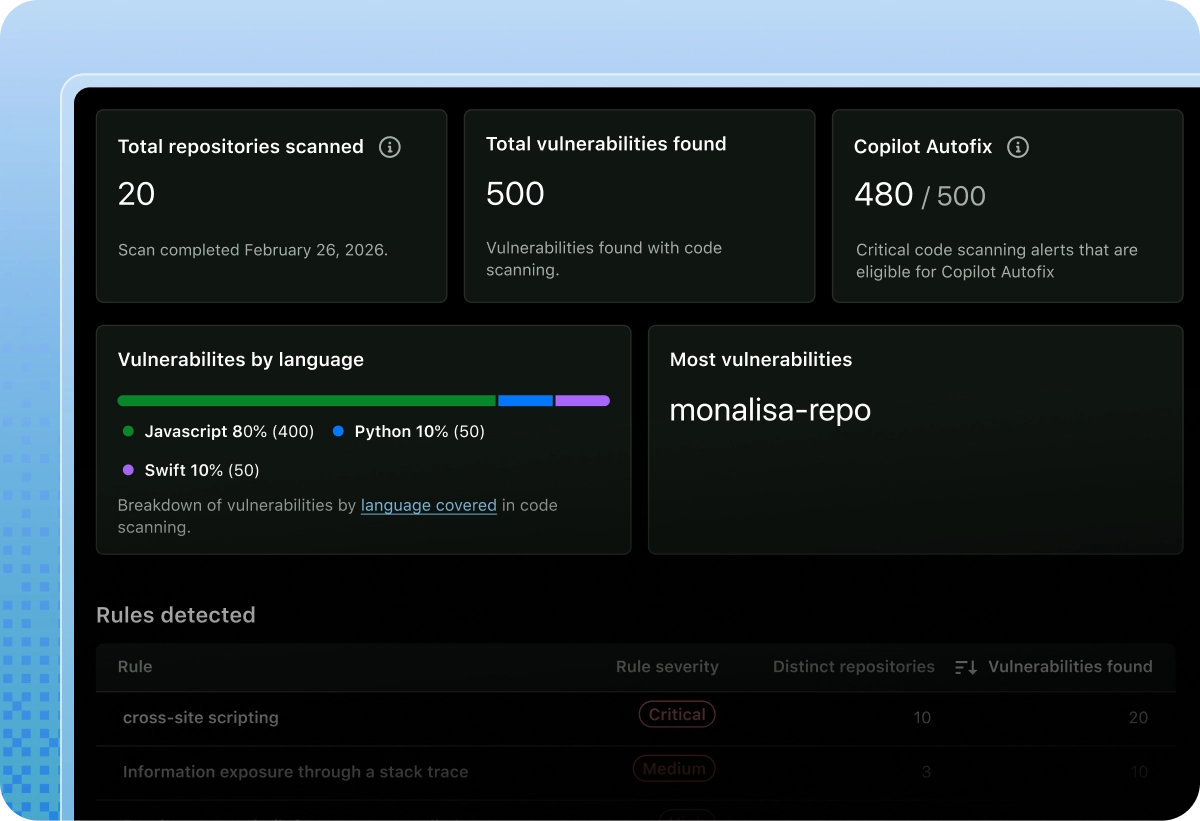Click the purple Swift legend dot
The width and height of the screenshot is (1200, 821).
tap(128, 470)
